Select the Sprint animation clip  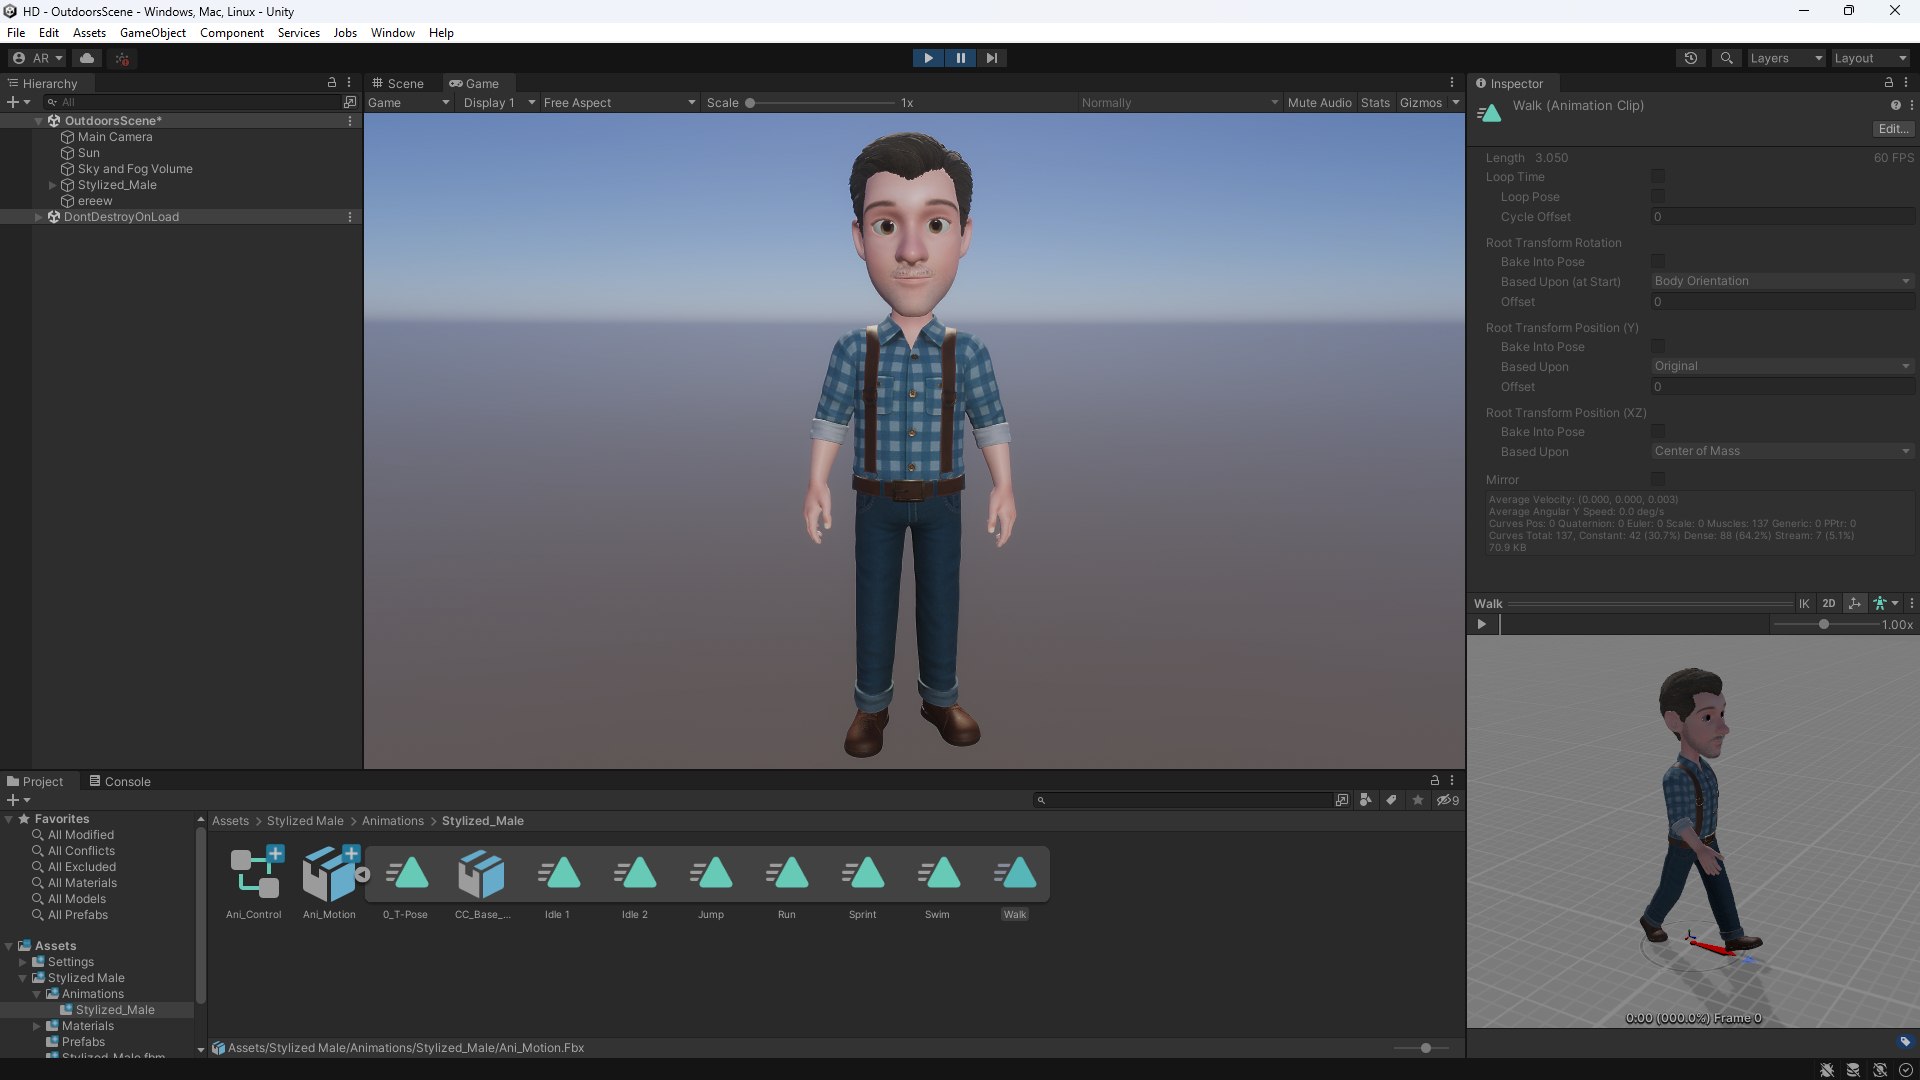point(862,882)
